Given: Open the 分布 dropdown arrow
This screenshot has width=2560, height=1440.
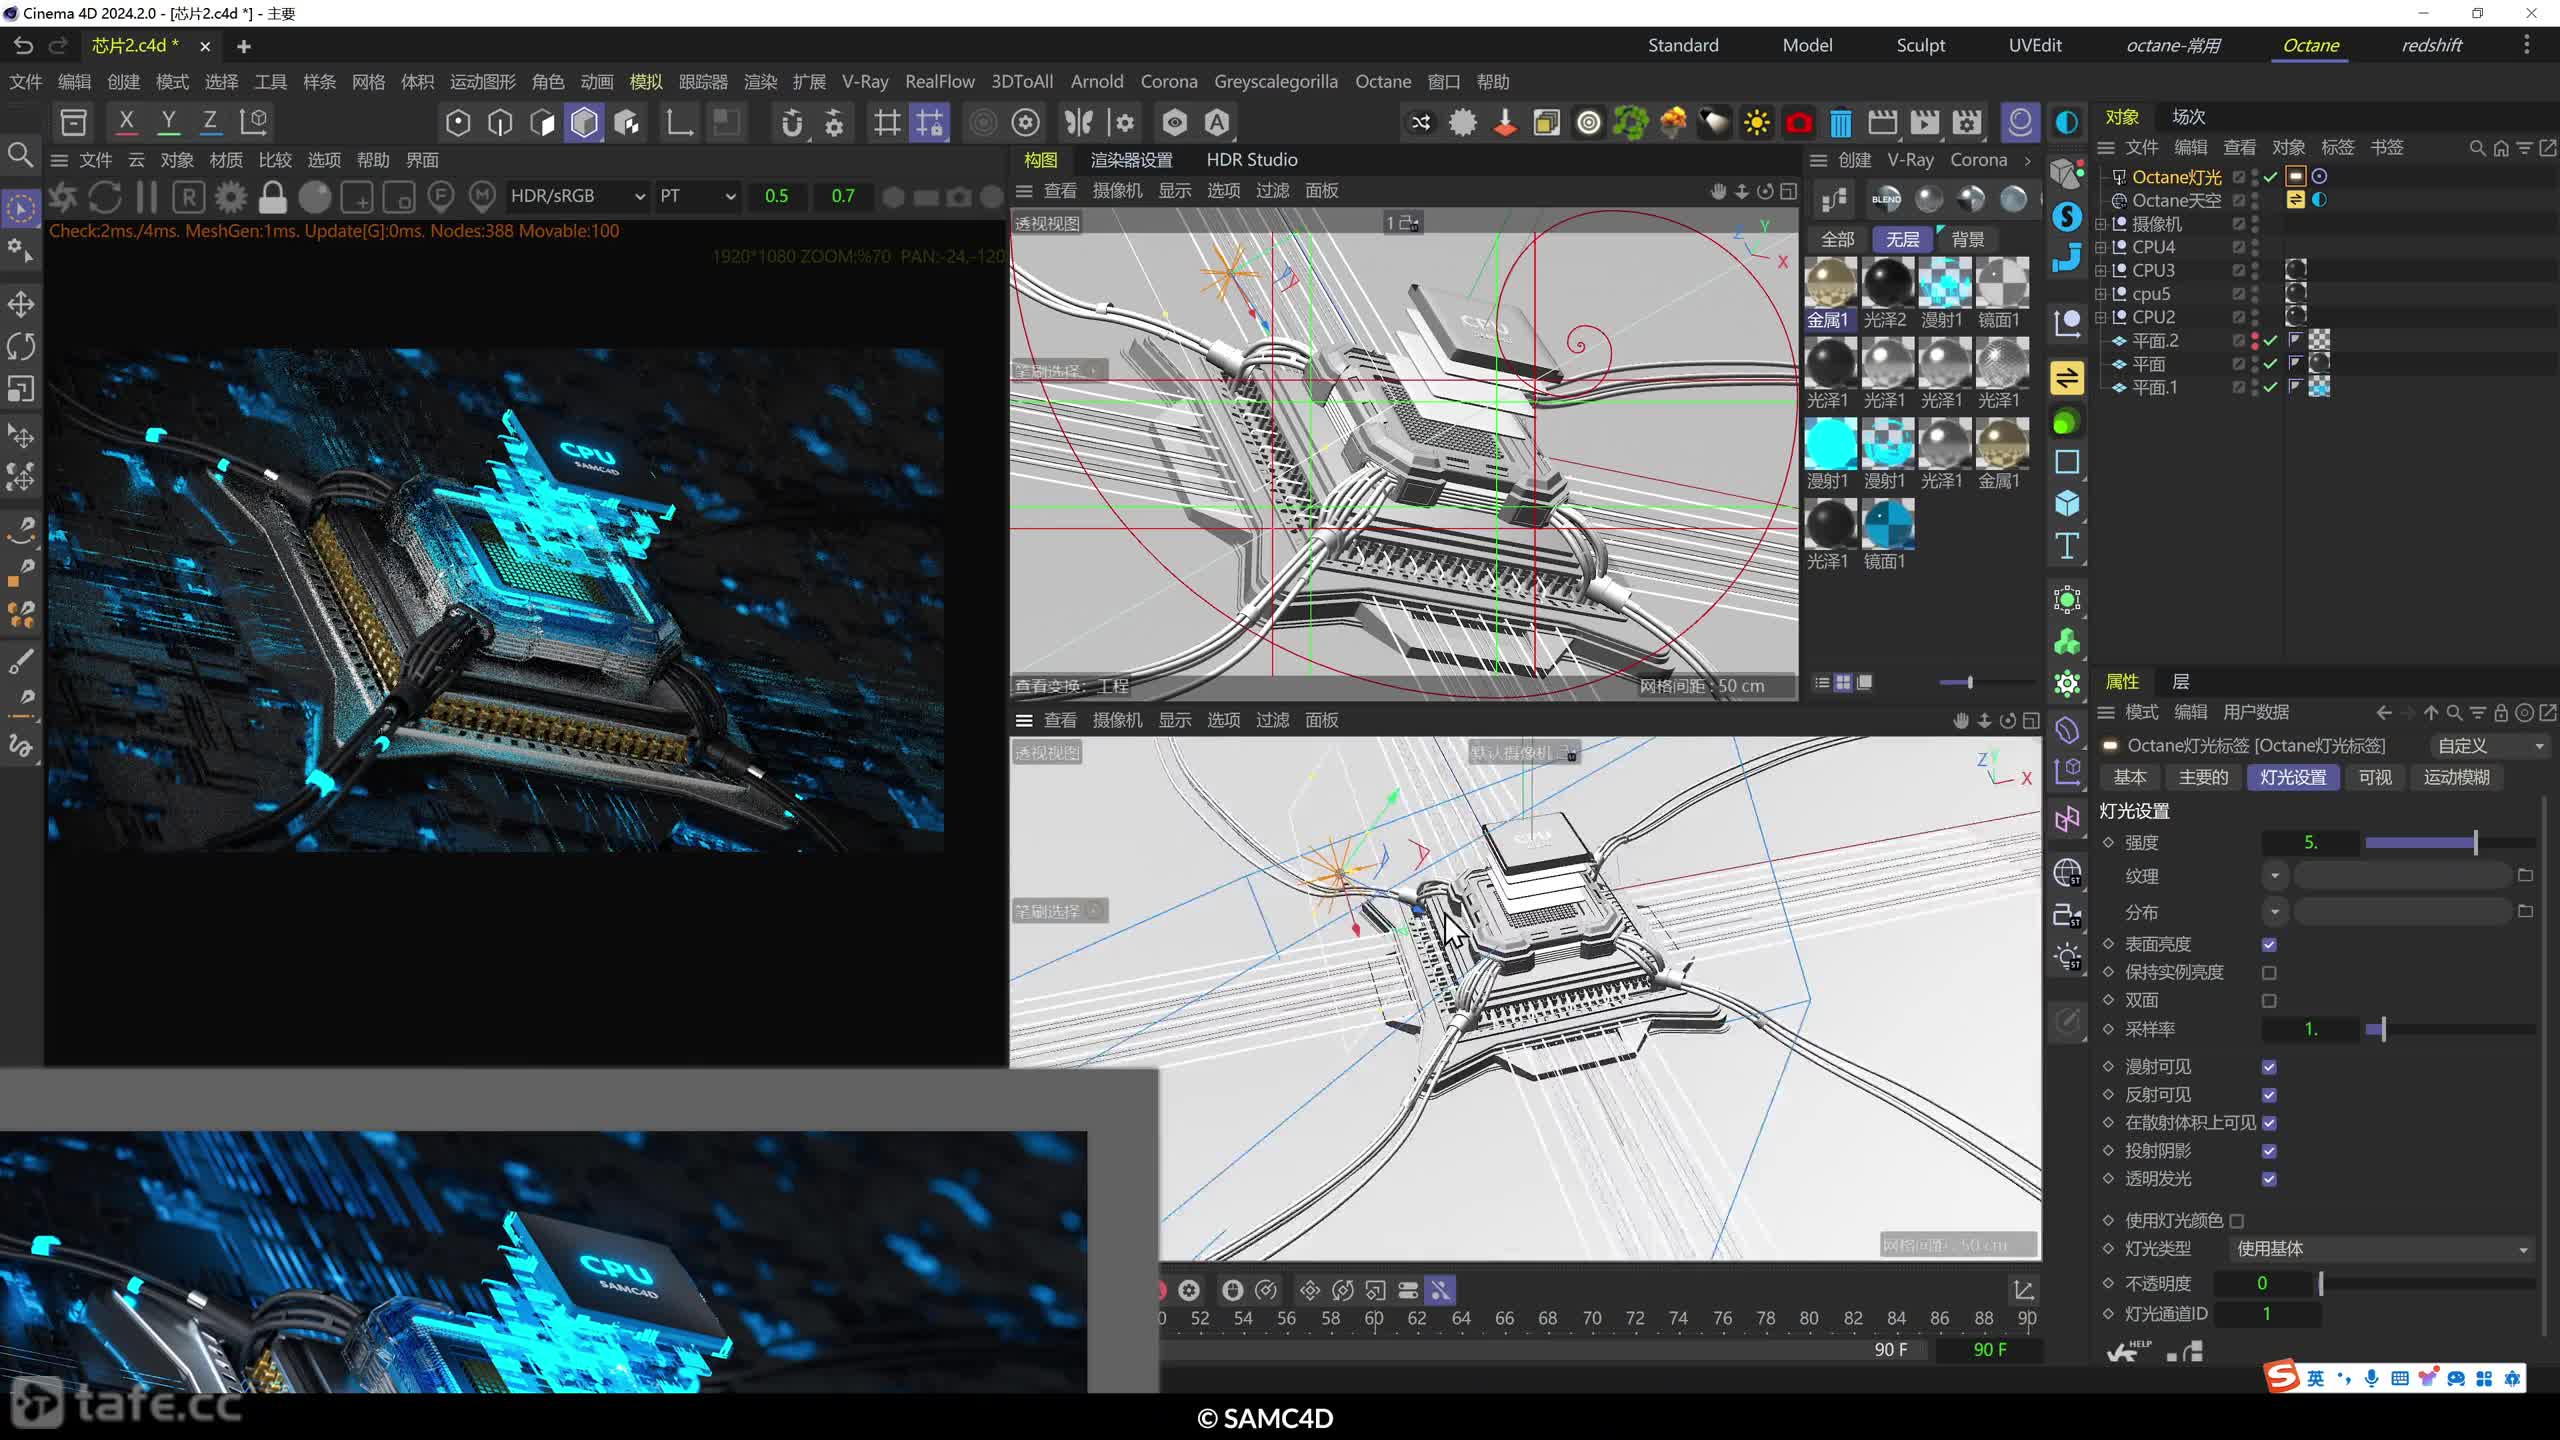Looking at the screenshot, I should pos(2275,912).
